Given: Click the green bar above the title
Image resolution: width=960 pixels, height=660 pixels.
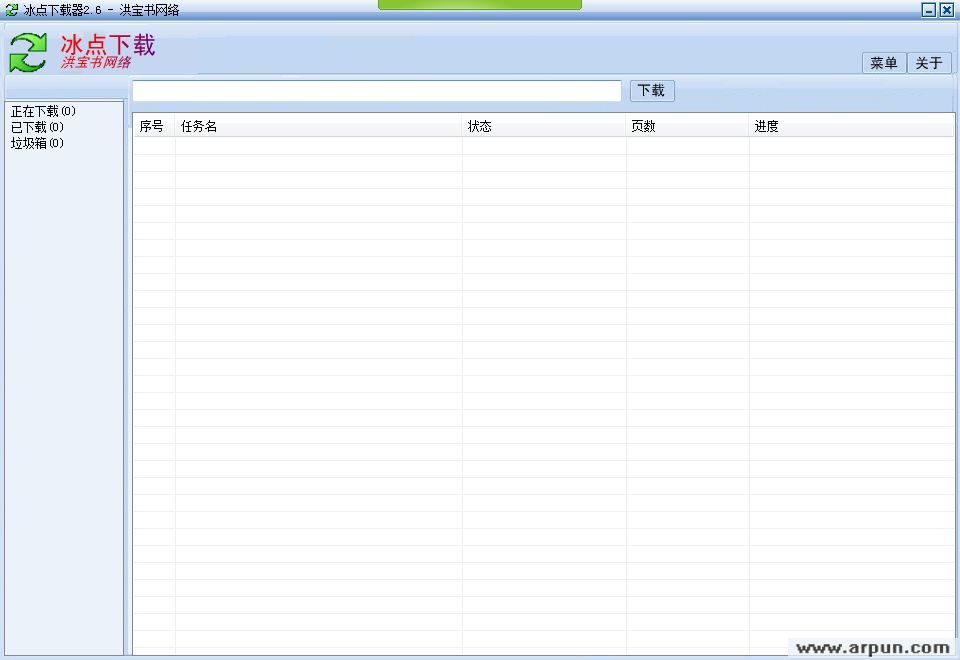Looking at the screenshot, I should pyautogui.click(x=480, y=5).
